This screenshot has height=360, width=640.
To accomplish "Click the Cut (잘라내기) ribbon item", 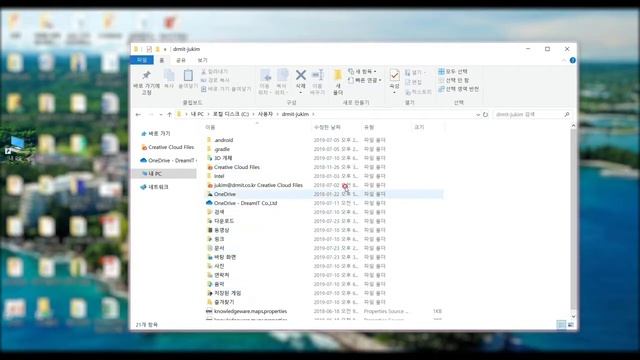I will click(215, 71).
